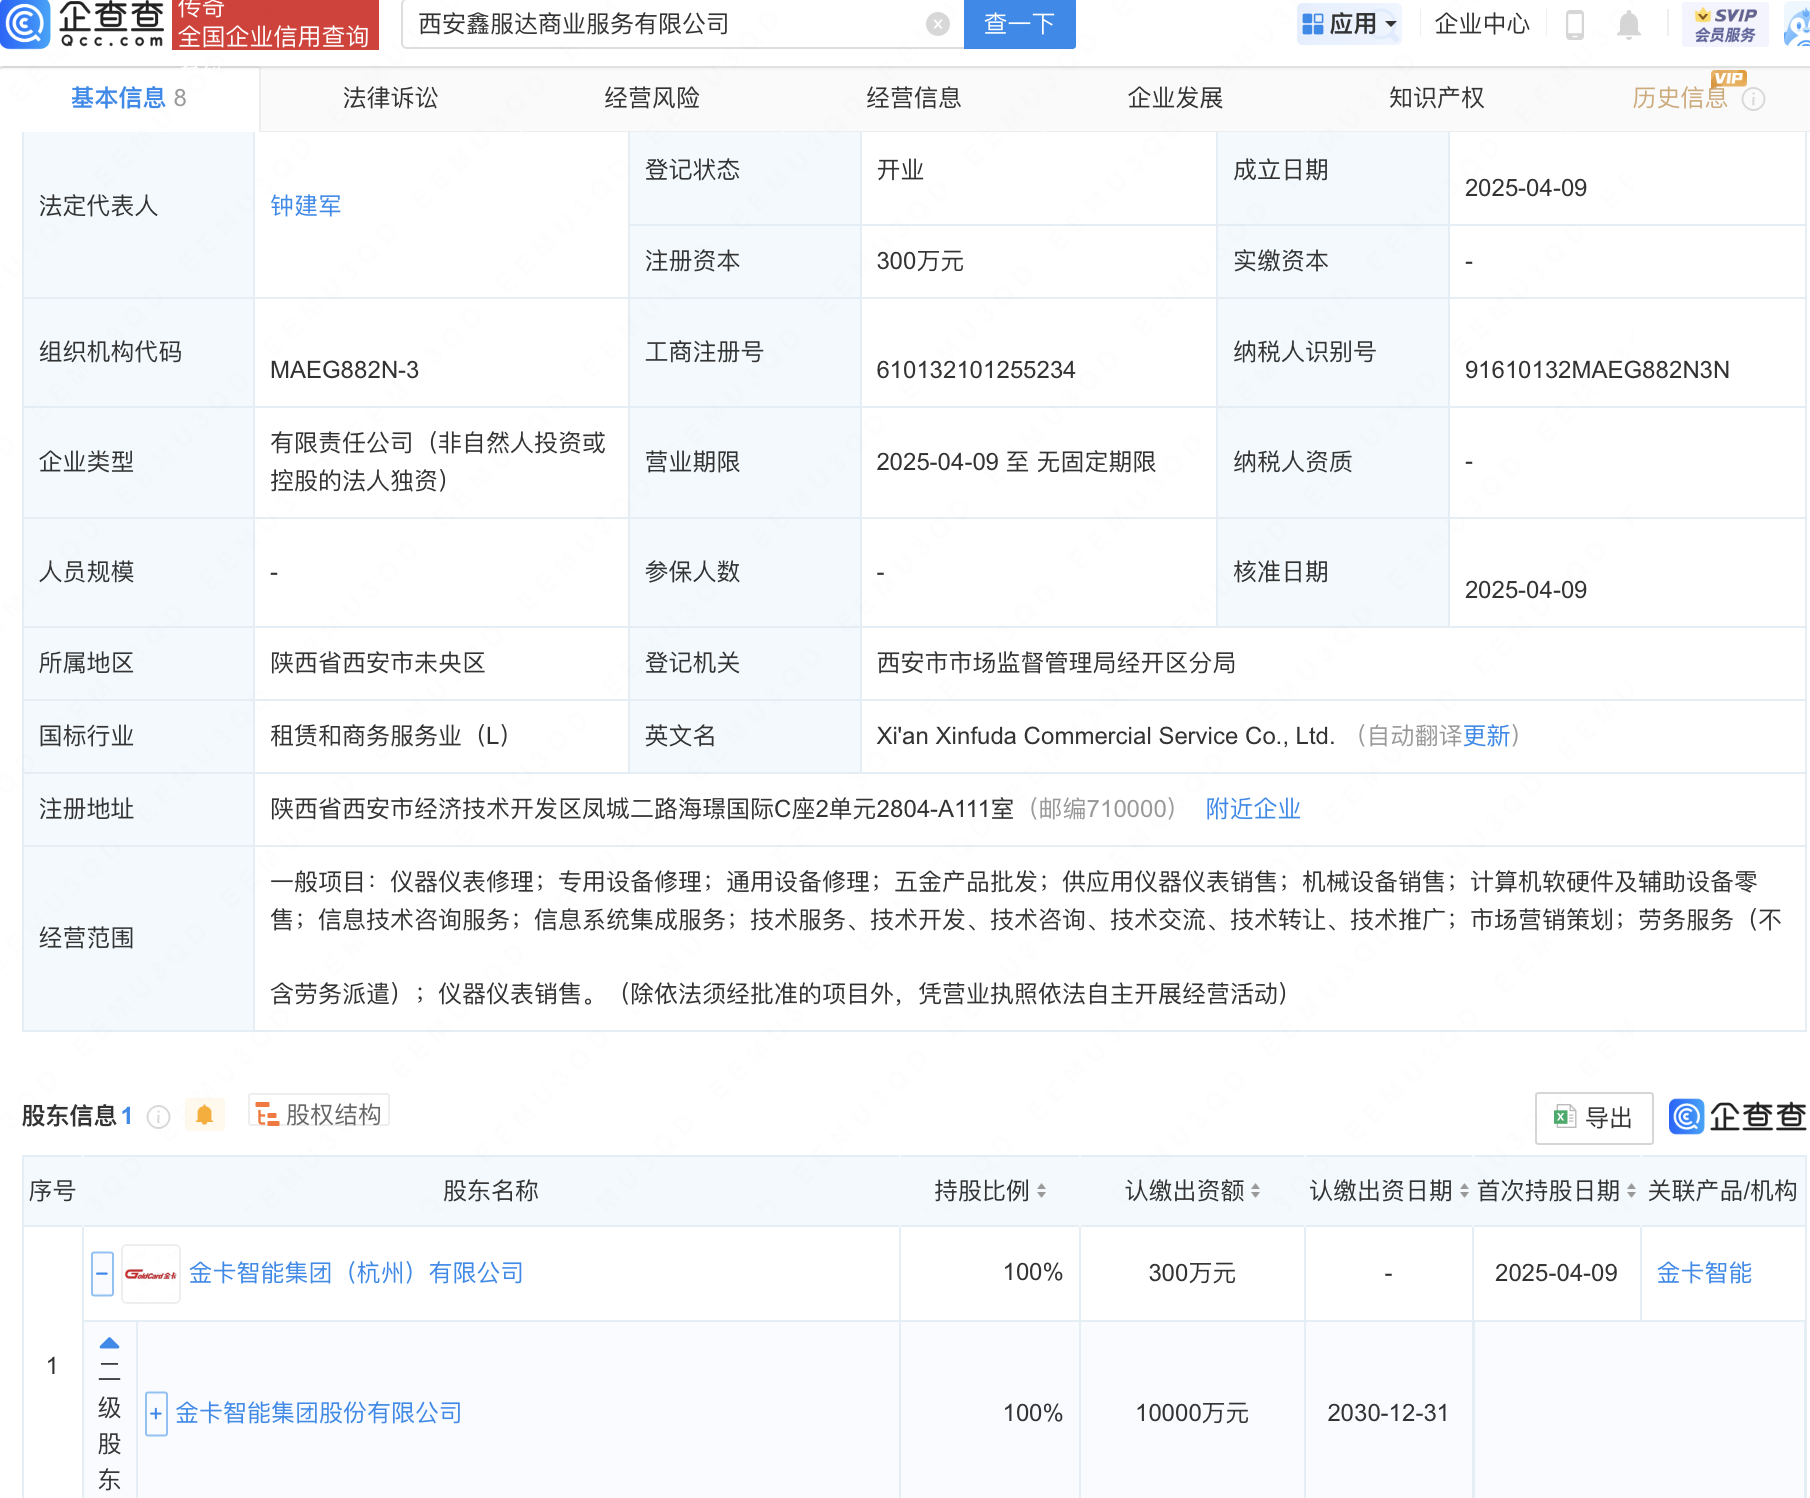Open the 应用 dropdown menu
This screenshot has height=1498, width=1810.
pyautogui.click(x=1349, y=24)
